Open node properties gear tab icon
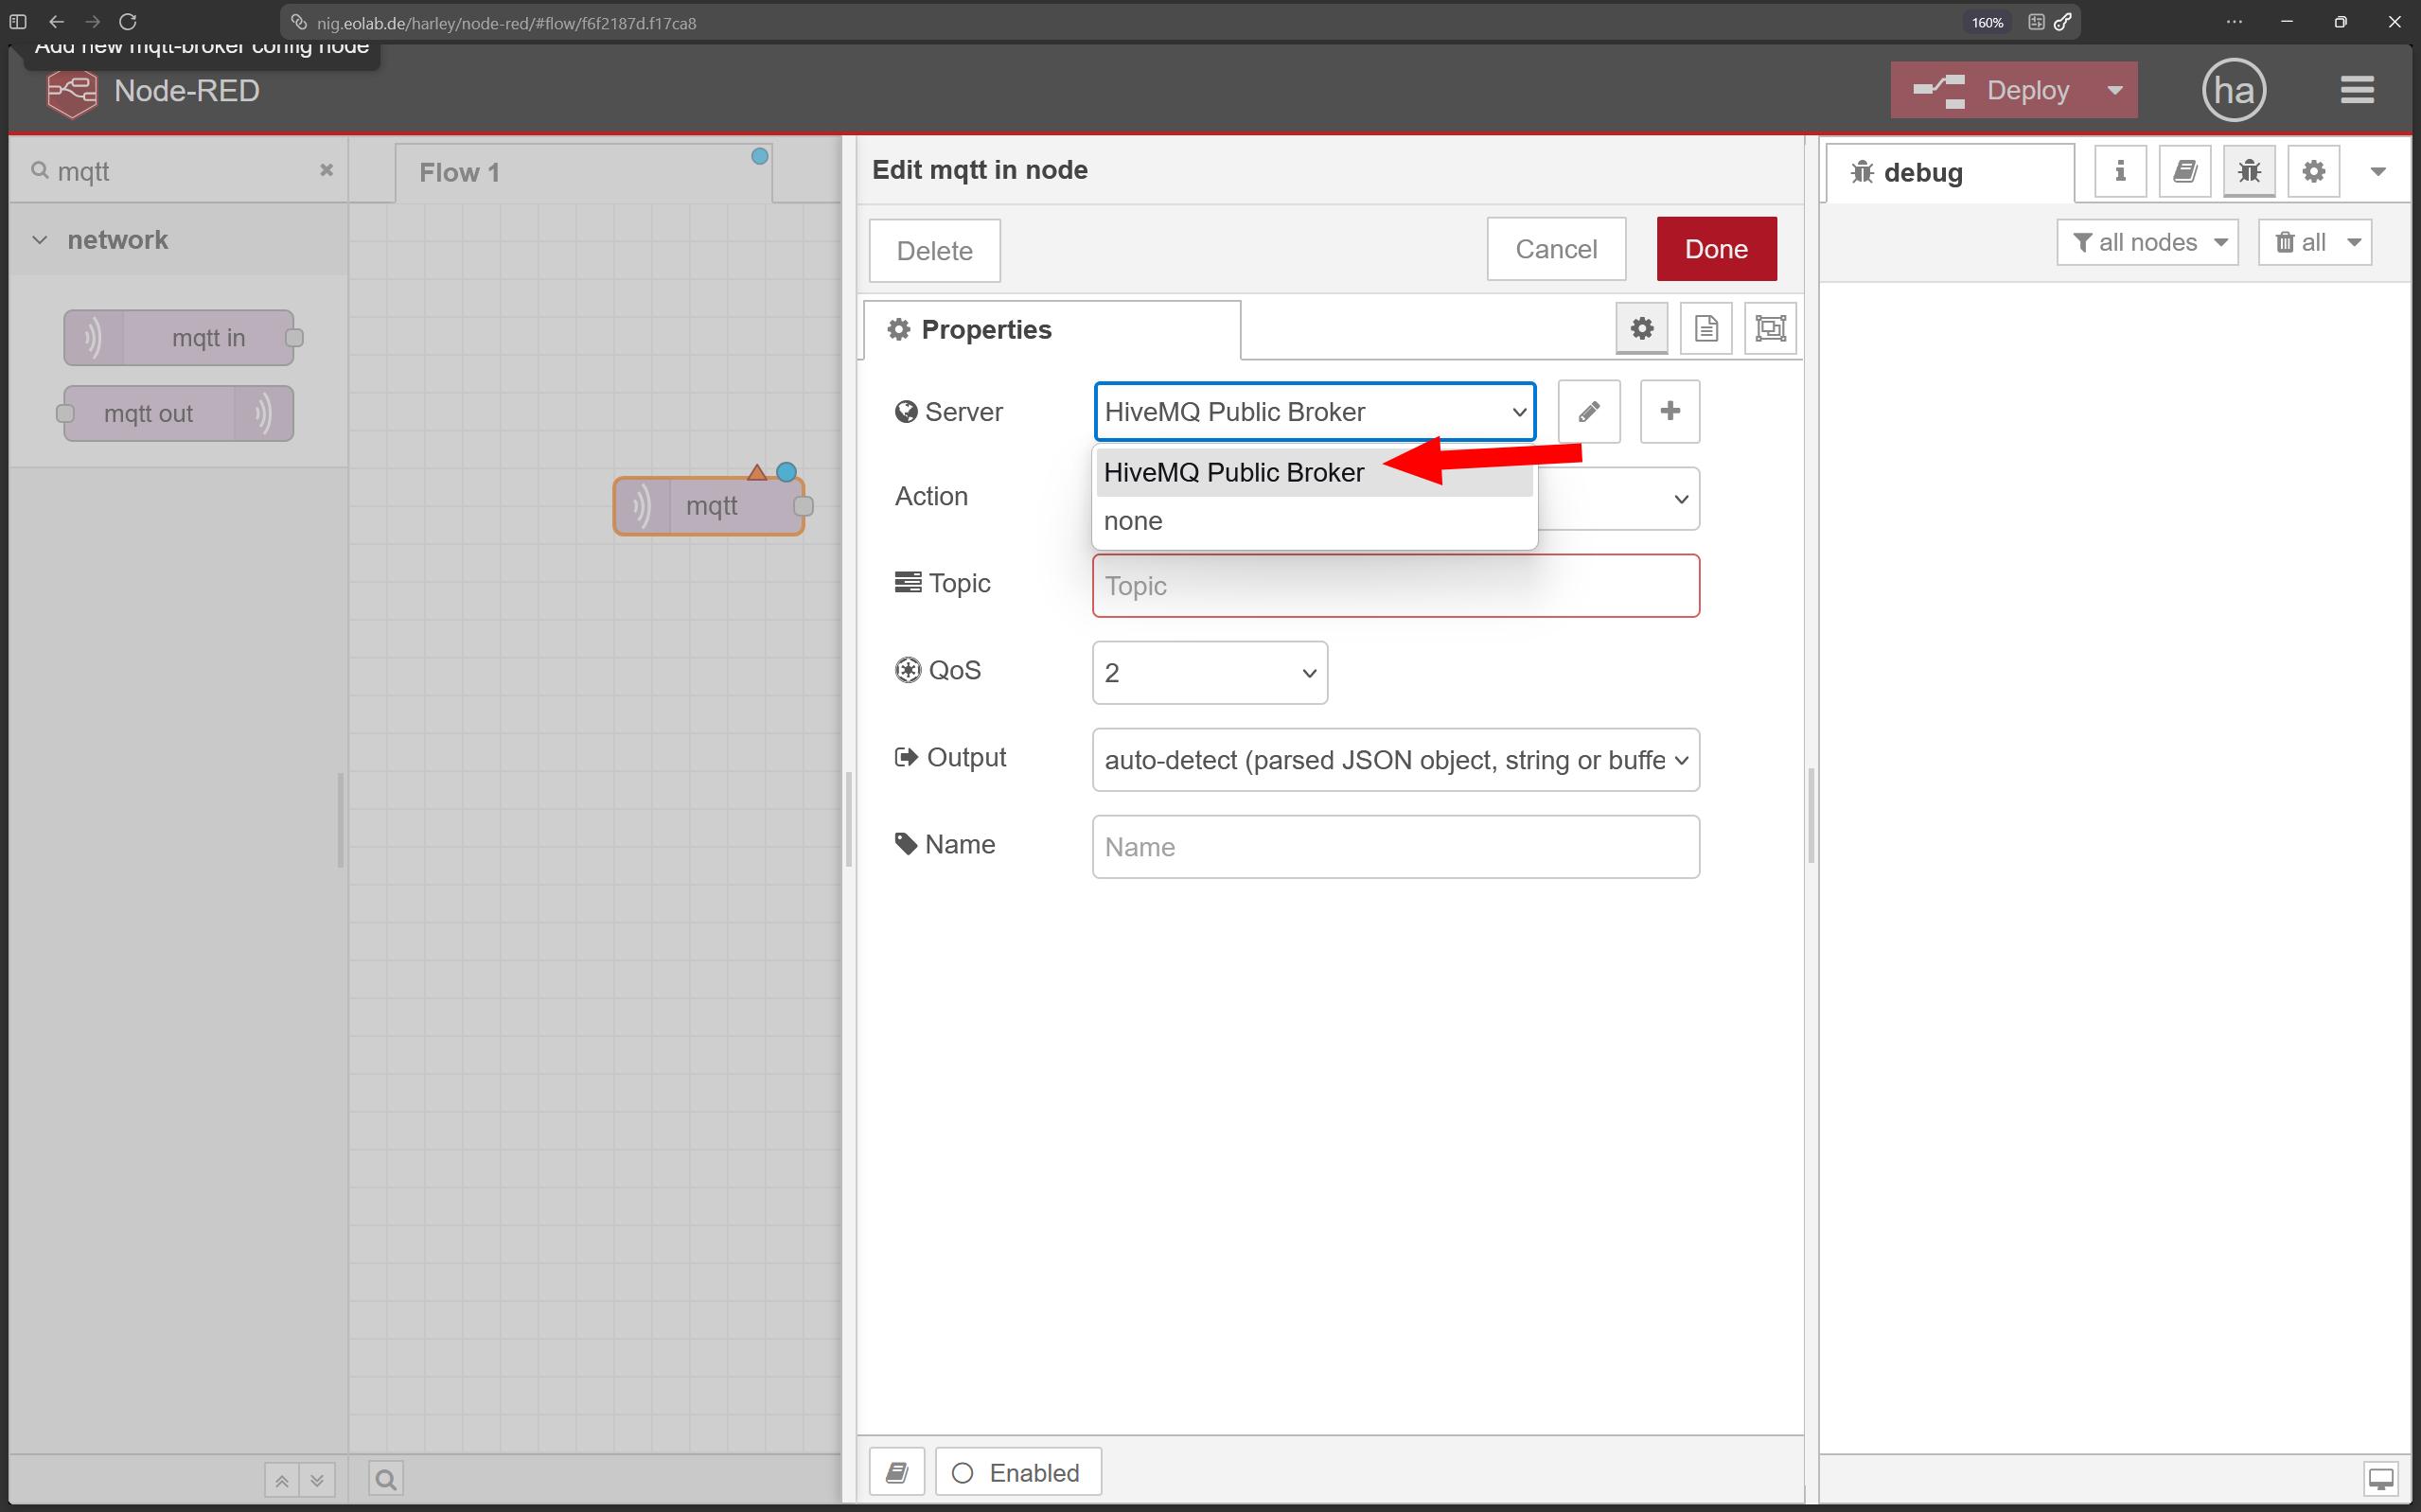 pyautogui.click(x=1641, y=328)
